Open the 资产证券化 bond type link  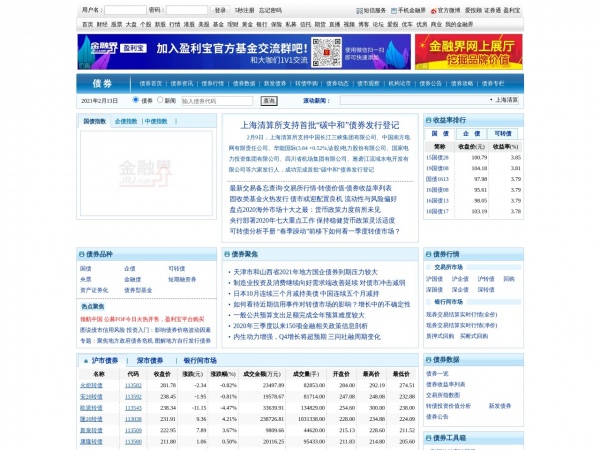coord(94,290)
